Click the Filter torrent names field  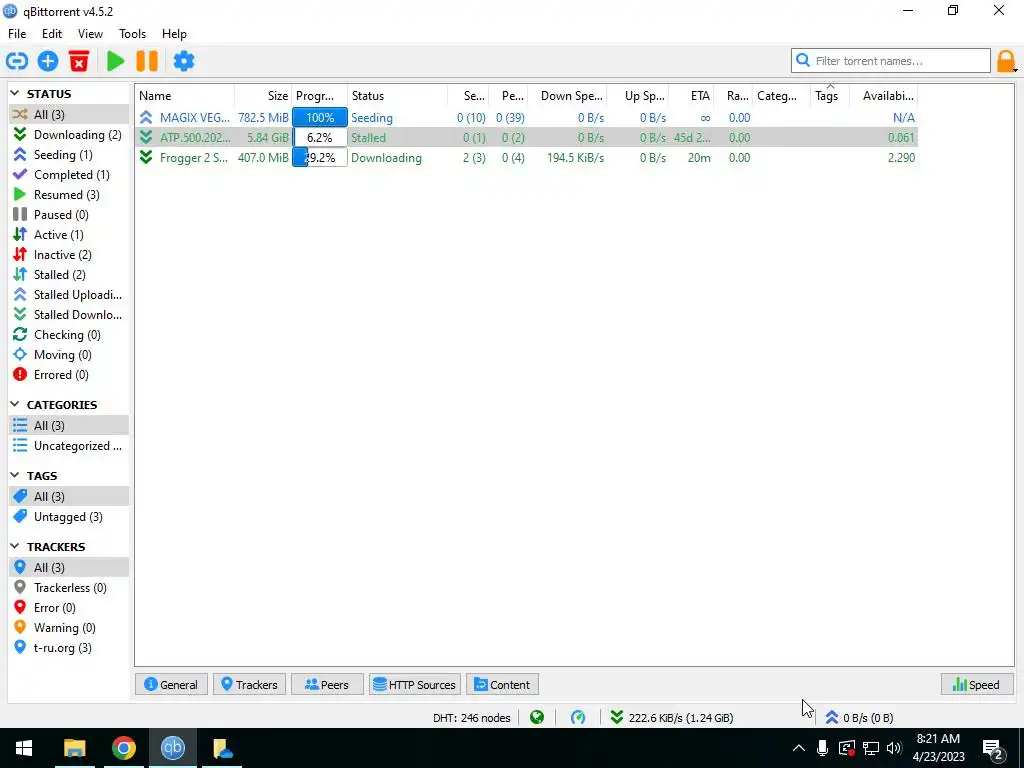[891, 61]
